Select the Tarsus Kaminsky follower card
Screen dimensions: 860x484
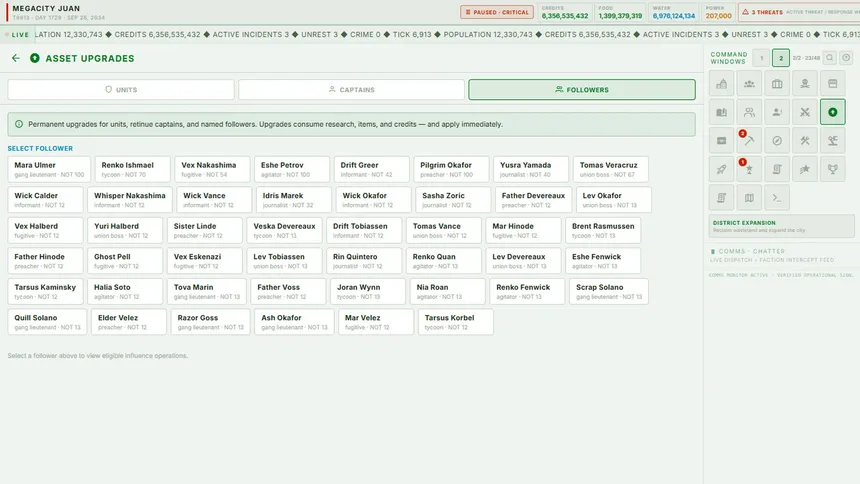(x=46, y=291)
